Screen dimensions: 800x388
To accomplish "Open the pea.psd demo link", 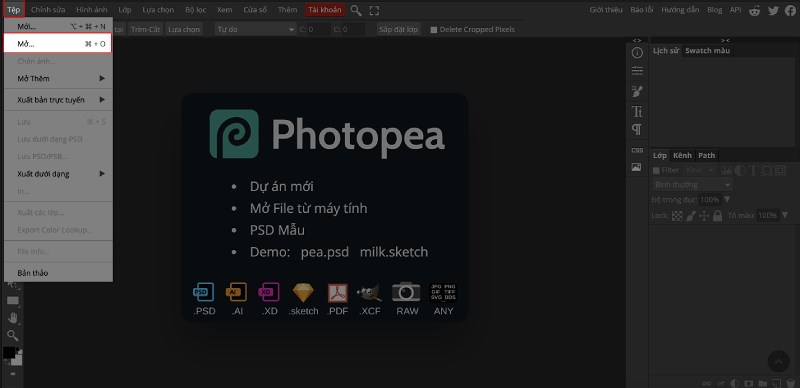I will [325, 252].
